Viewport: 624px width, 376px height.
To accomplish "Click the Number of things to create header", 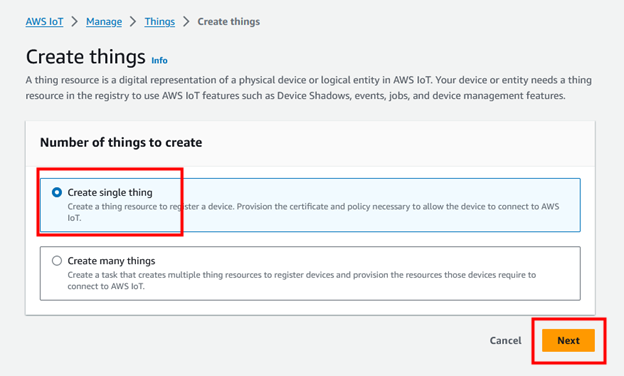I will point(121,142).
